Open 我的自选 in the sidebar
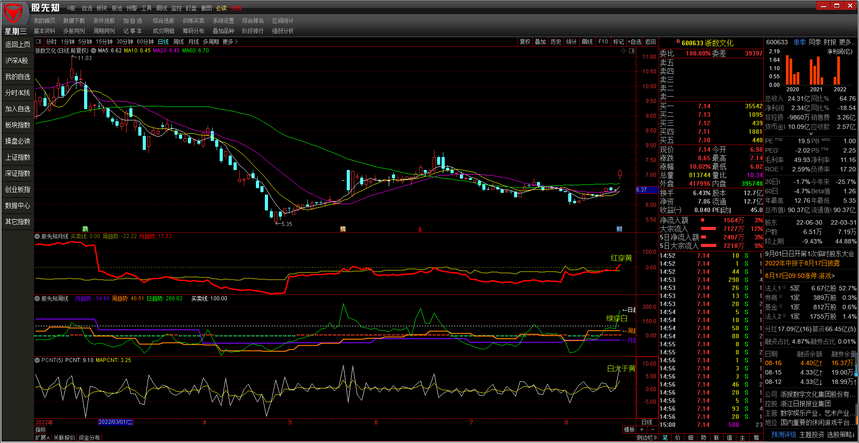The image size is (859, 443). click(x=18, y=77)
